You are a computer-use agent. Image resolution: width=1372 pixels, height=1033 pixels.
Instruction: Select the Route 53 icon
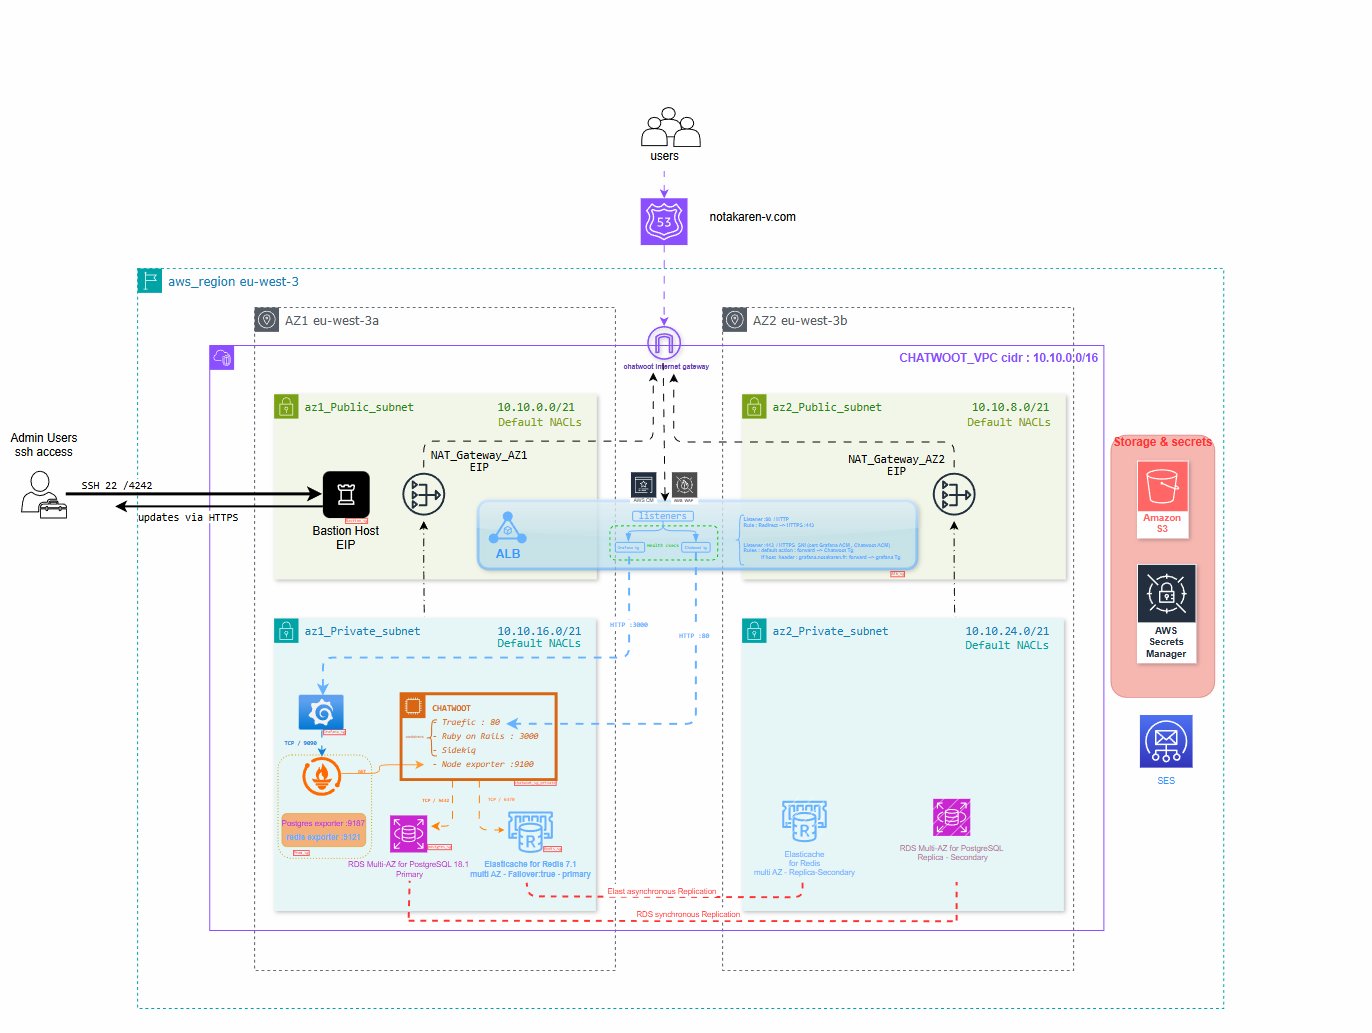click(x=664, y=221)
